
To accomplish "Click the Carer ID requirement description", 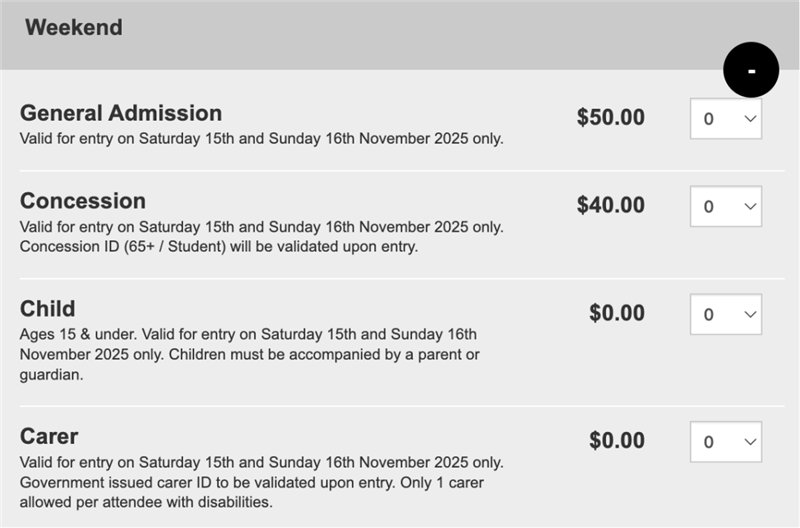I will [x=261, y=483].
